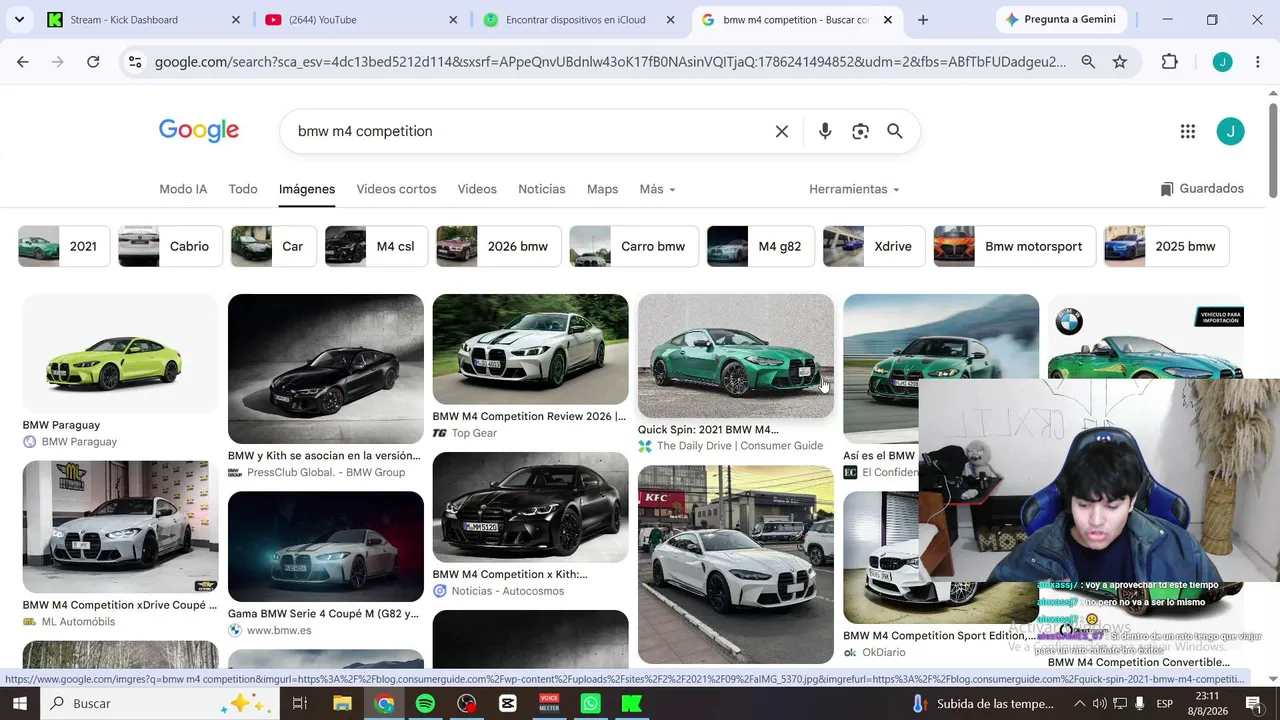This screenshot has width=1280, height=720.
Task: Go back to the previous page
Action: [23, 62]
